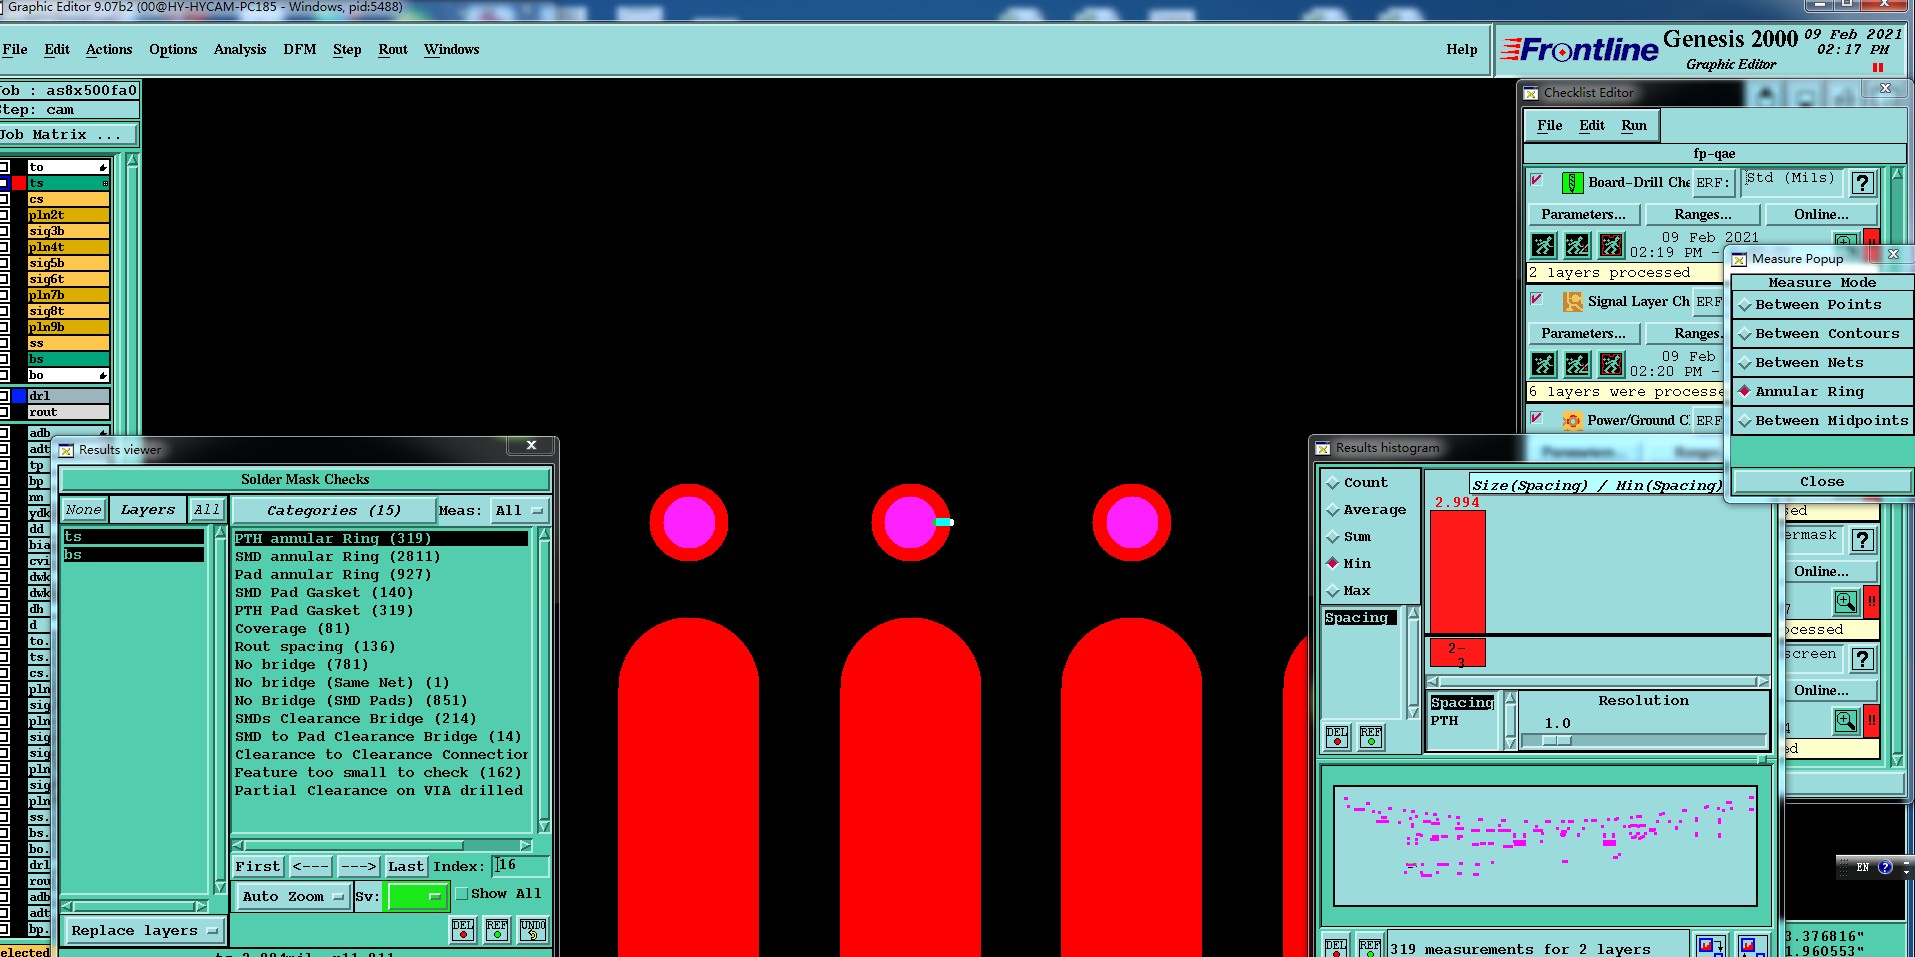The image size is (1915, 957).
Task: Click the Signal Layer Checks icon
Action: tap(1572, 302)
